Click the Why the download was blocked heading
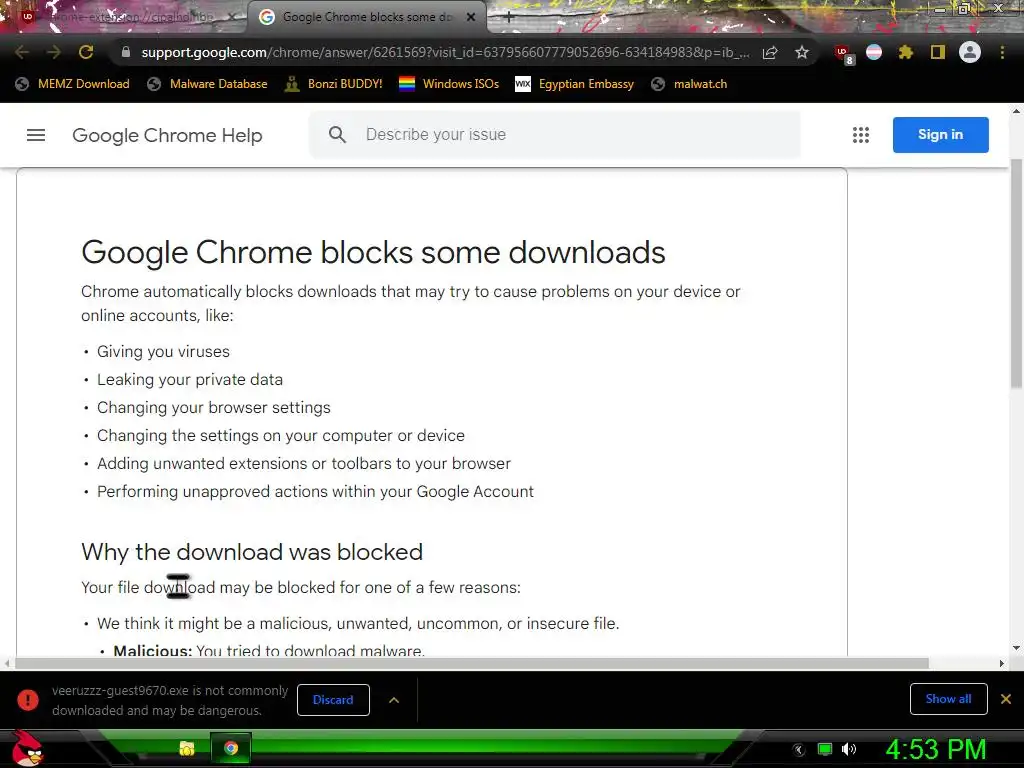This screenshot has width=1024, height=768. [x=251, y=552]
